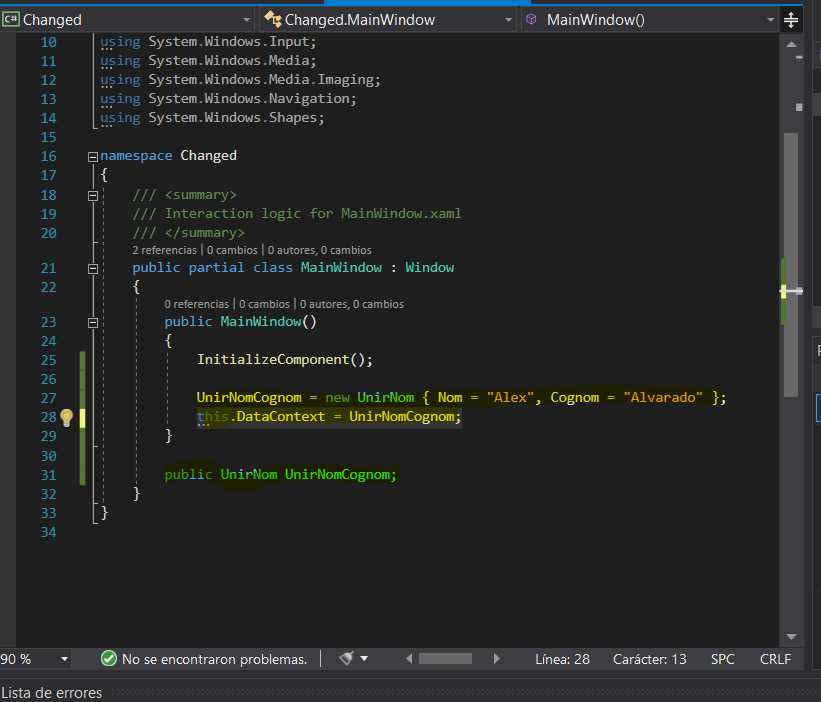Toggle the CRLF line ending indicator

click(775, 659)
